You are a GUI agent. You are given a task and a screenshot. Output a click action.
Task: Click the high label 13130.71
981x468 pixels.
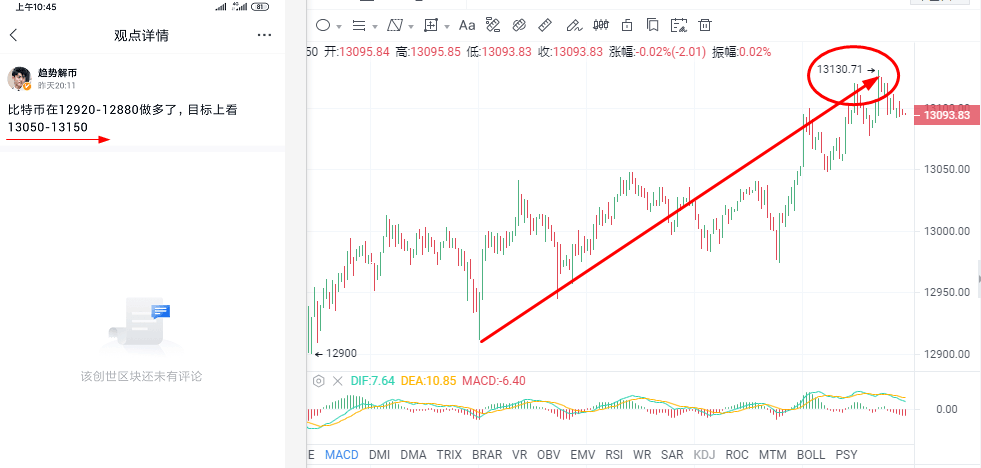[840, 70]
